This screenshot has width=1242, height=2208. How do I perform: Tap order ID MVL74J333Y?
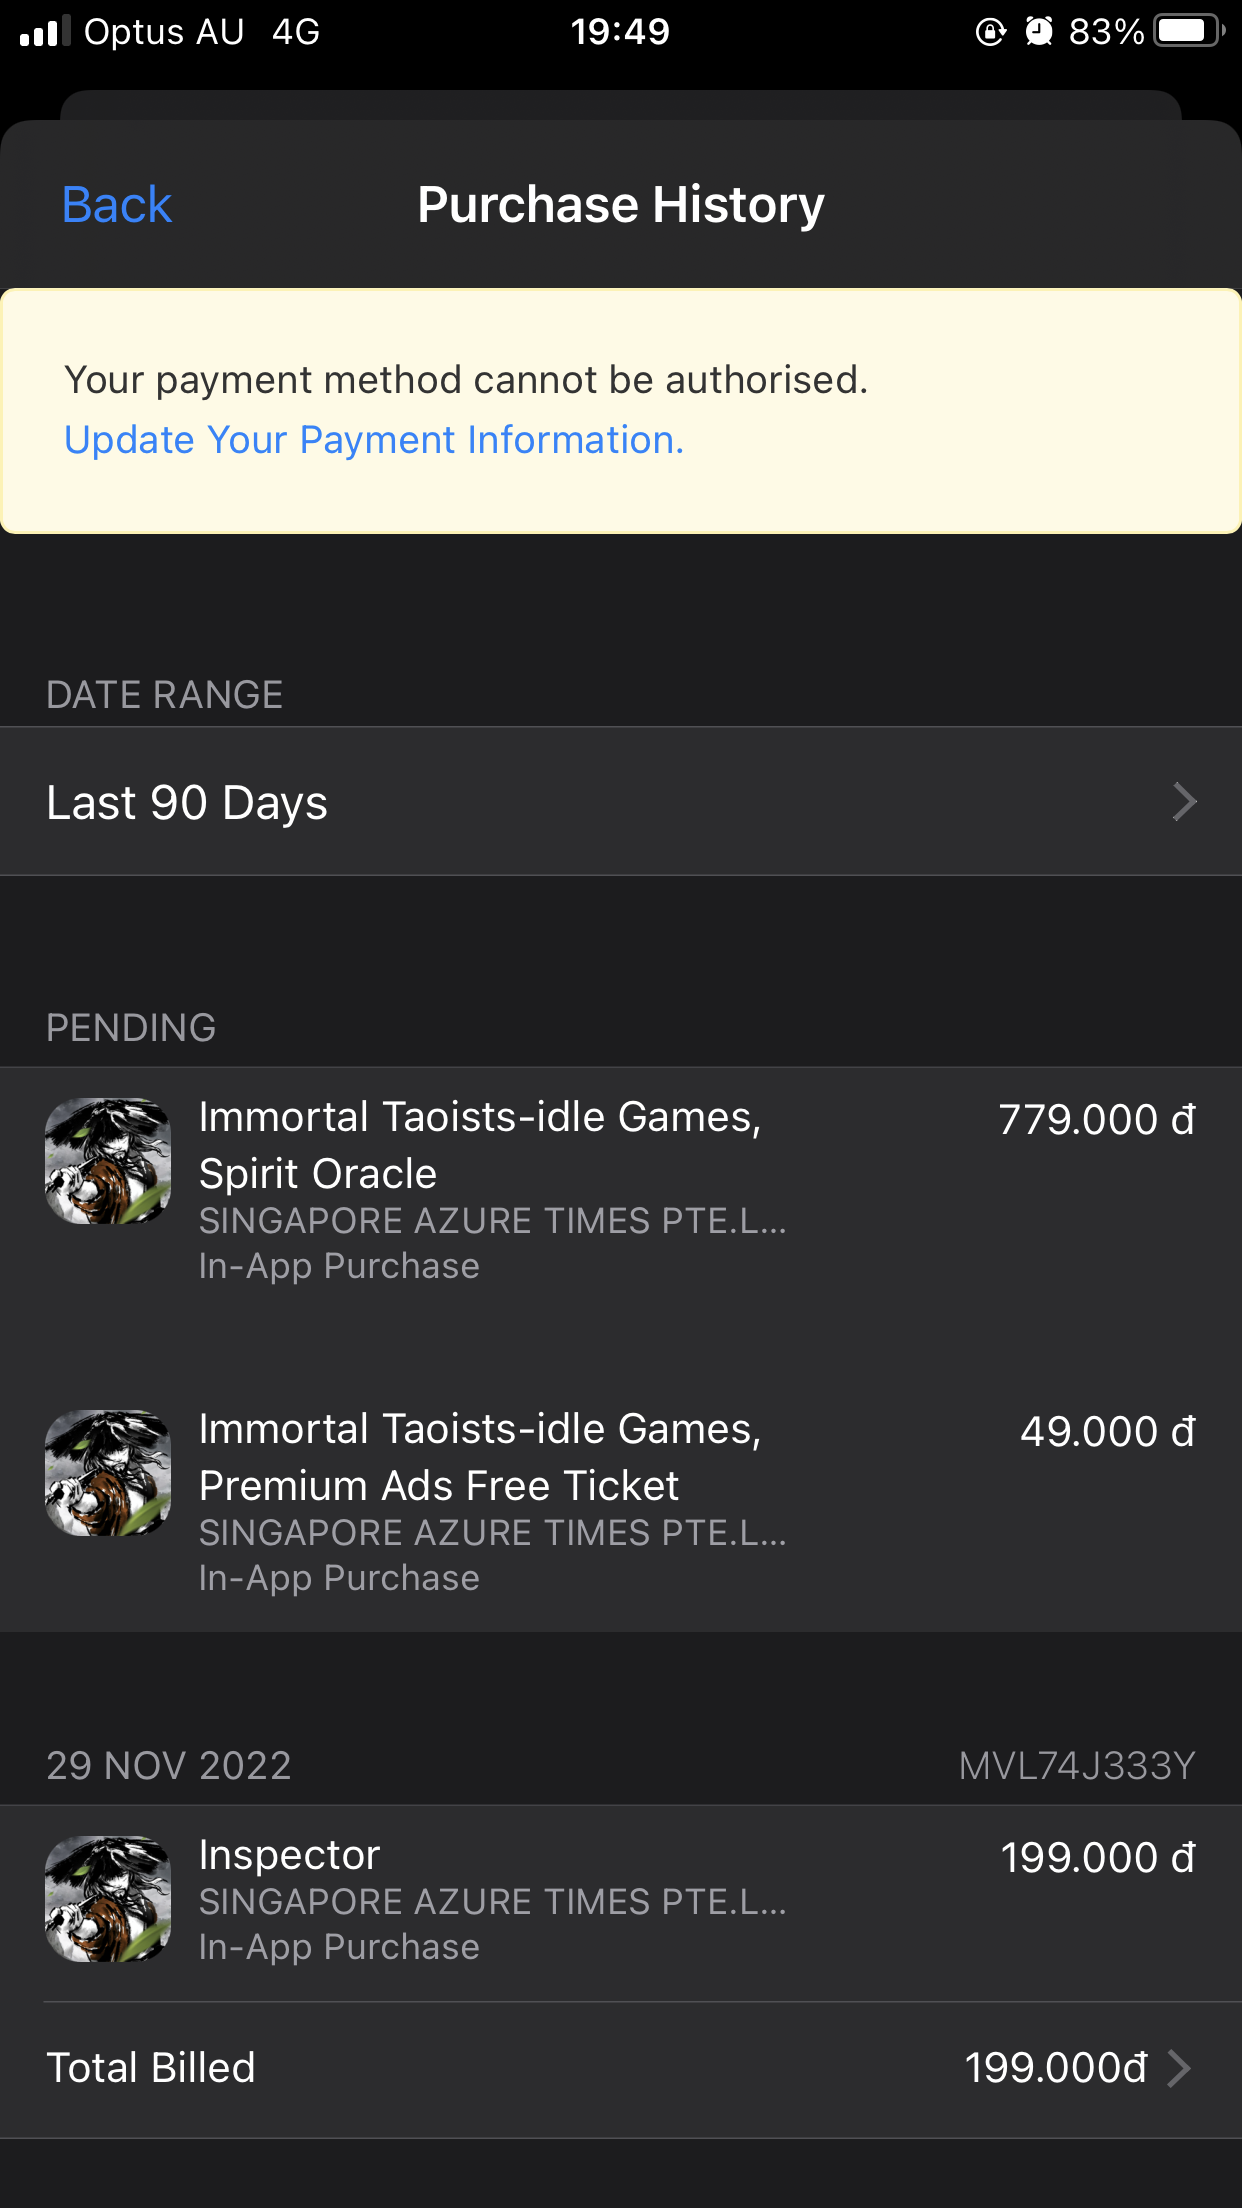click(x=1077, y=1766)
